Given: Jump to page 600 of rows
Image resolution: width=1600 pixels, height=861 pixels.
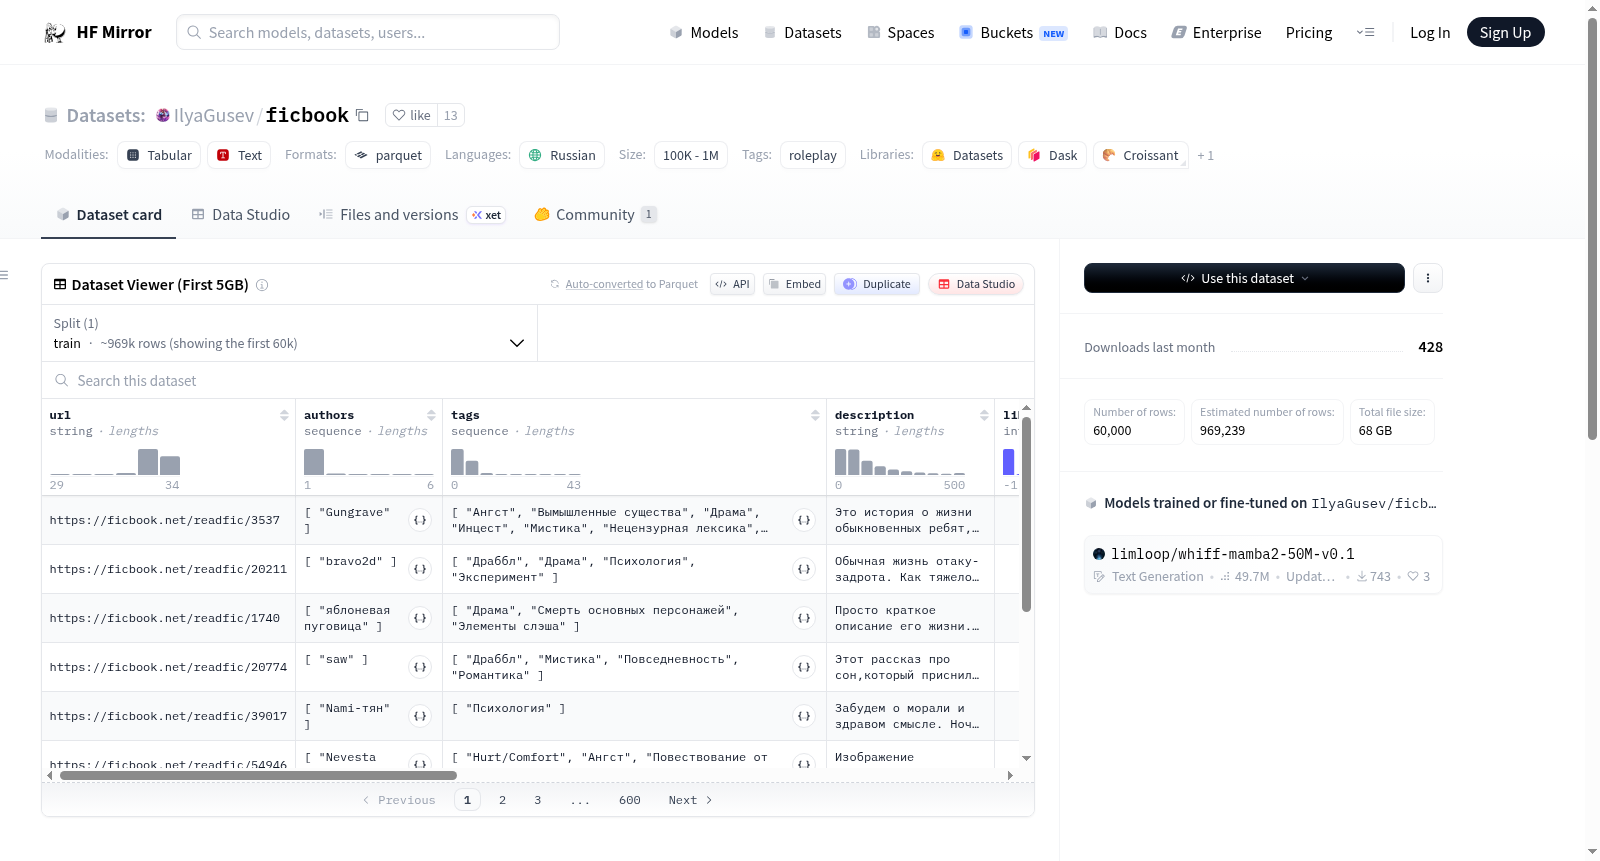Looking at the screenshot, I should 630,800.
